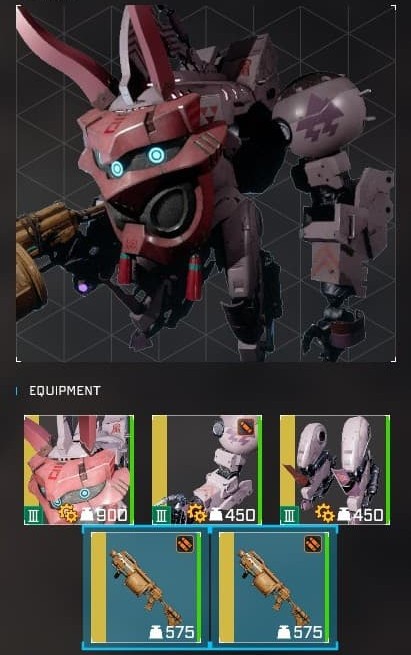This screenshot has height=655, width=411.
Task: Click the EQUIPMENT section header
Action: (x=64, y=391)
